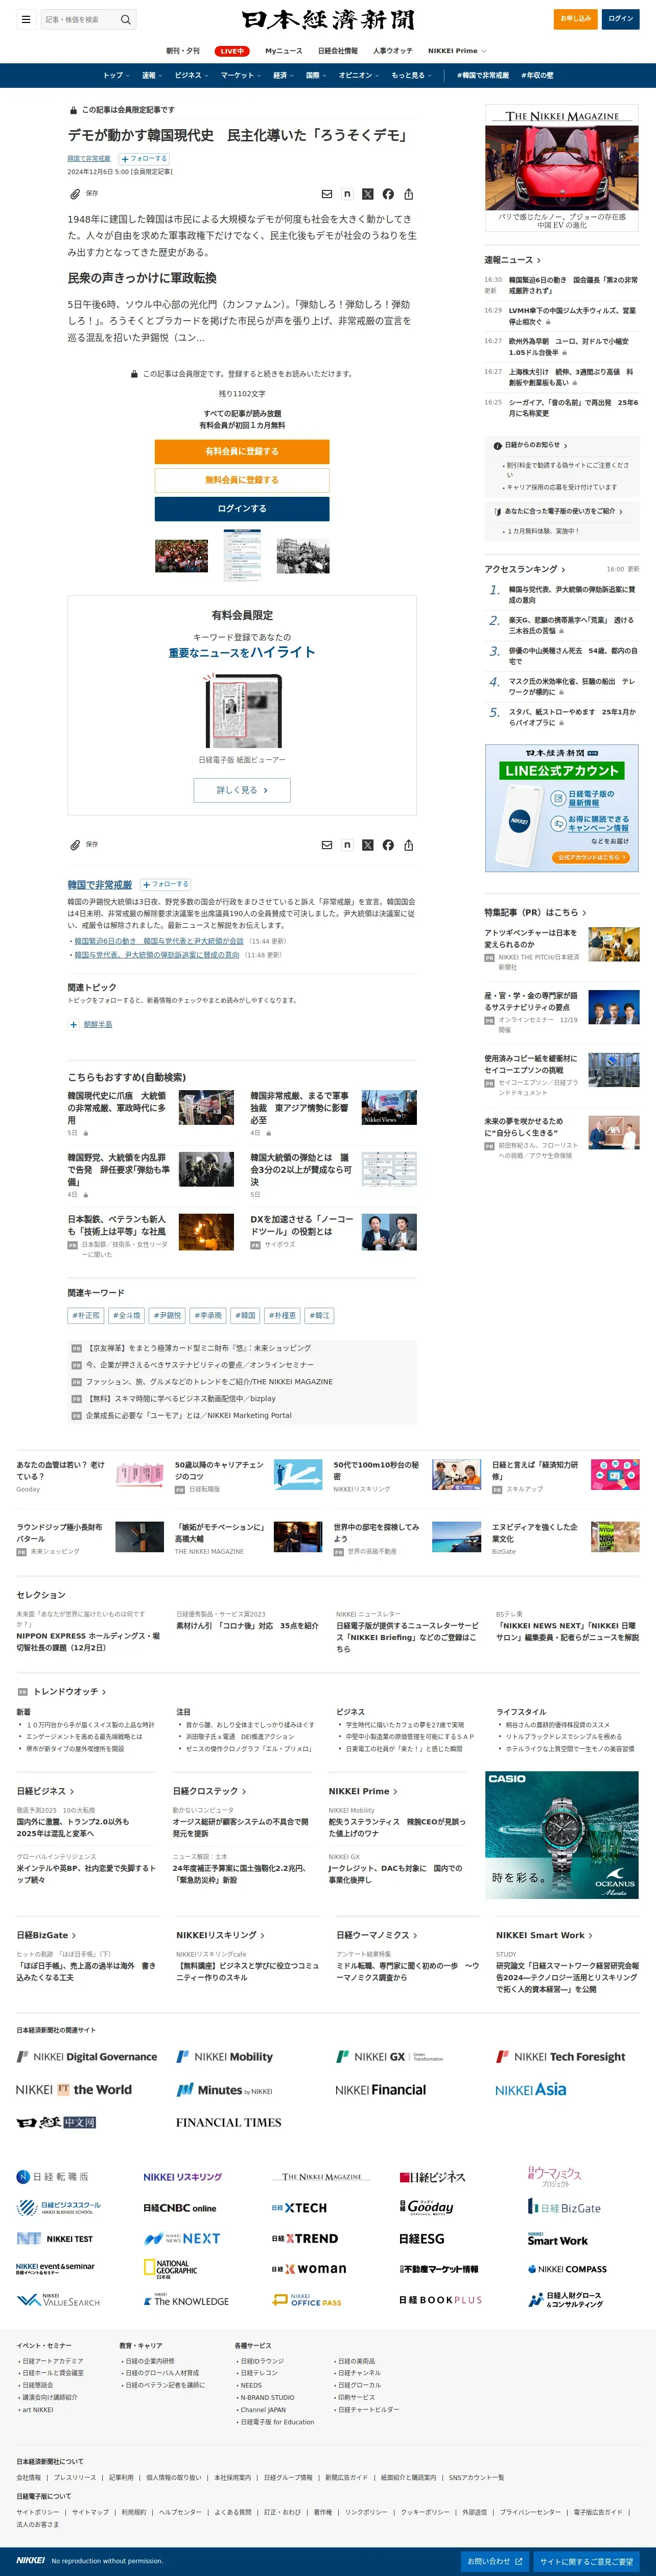This screenshot has height=2576, width=656.
Task: Open the アクセスランキング heading
Action: pyautogui.click(x=524, y=569)
